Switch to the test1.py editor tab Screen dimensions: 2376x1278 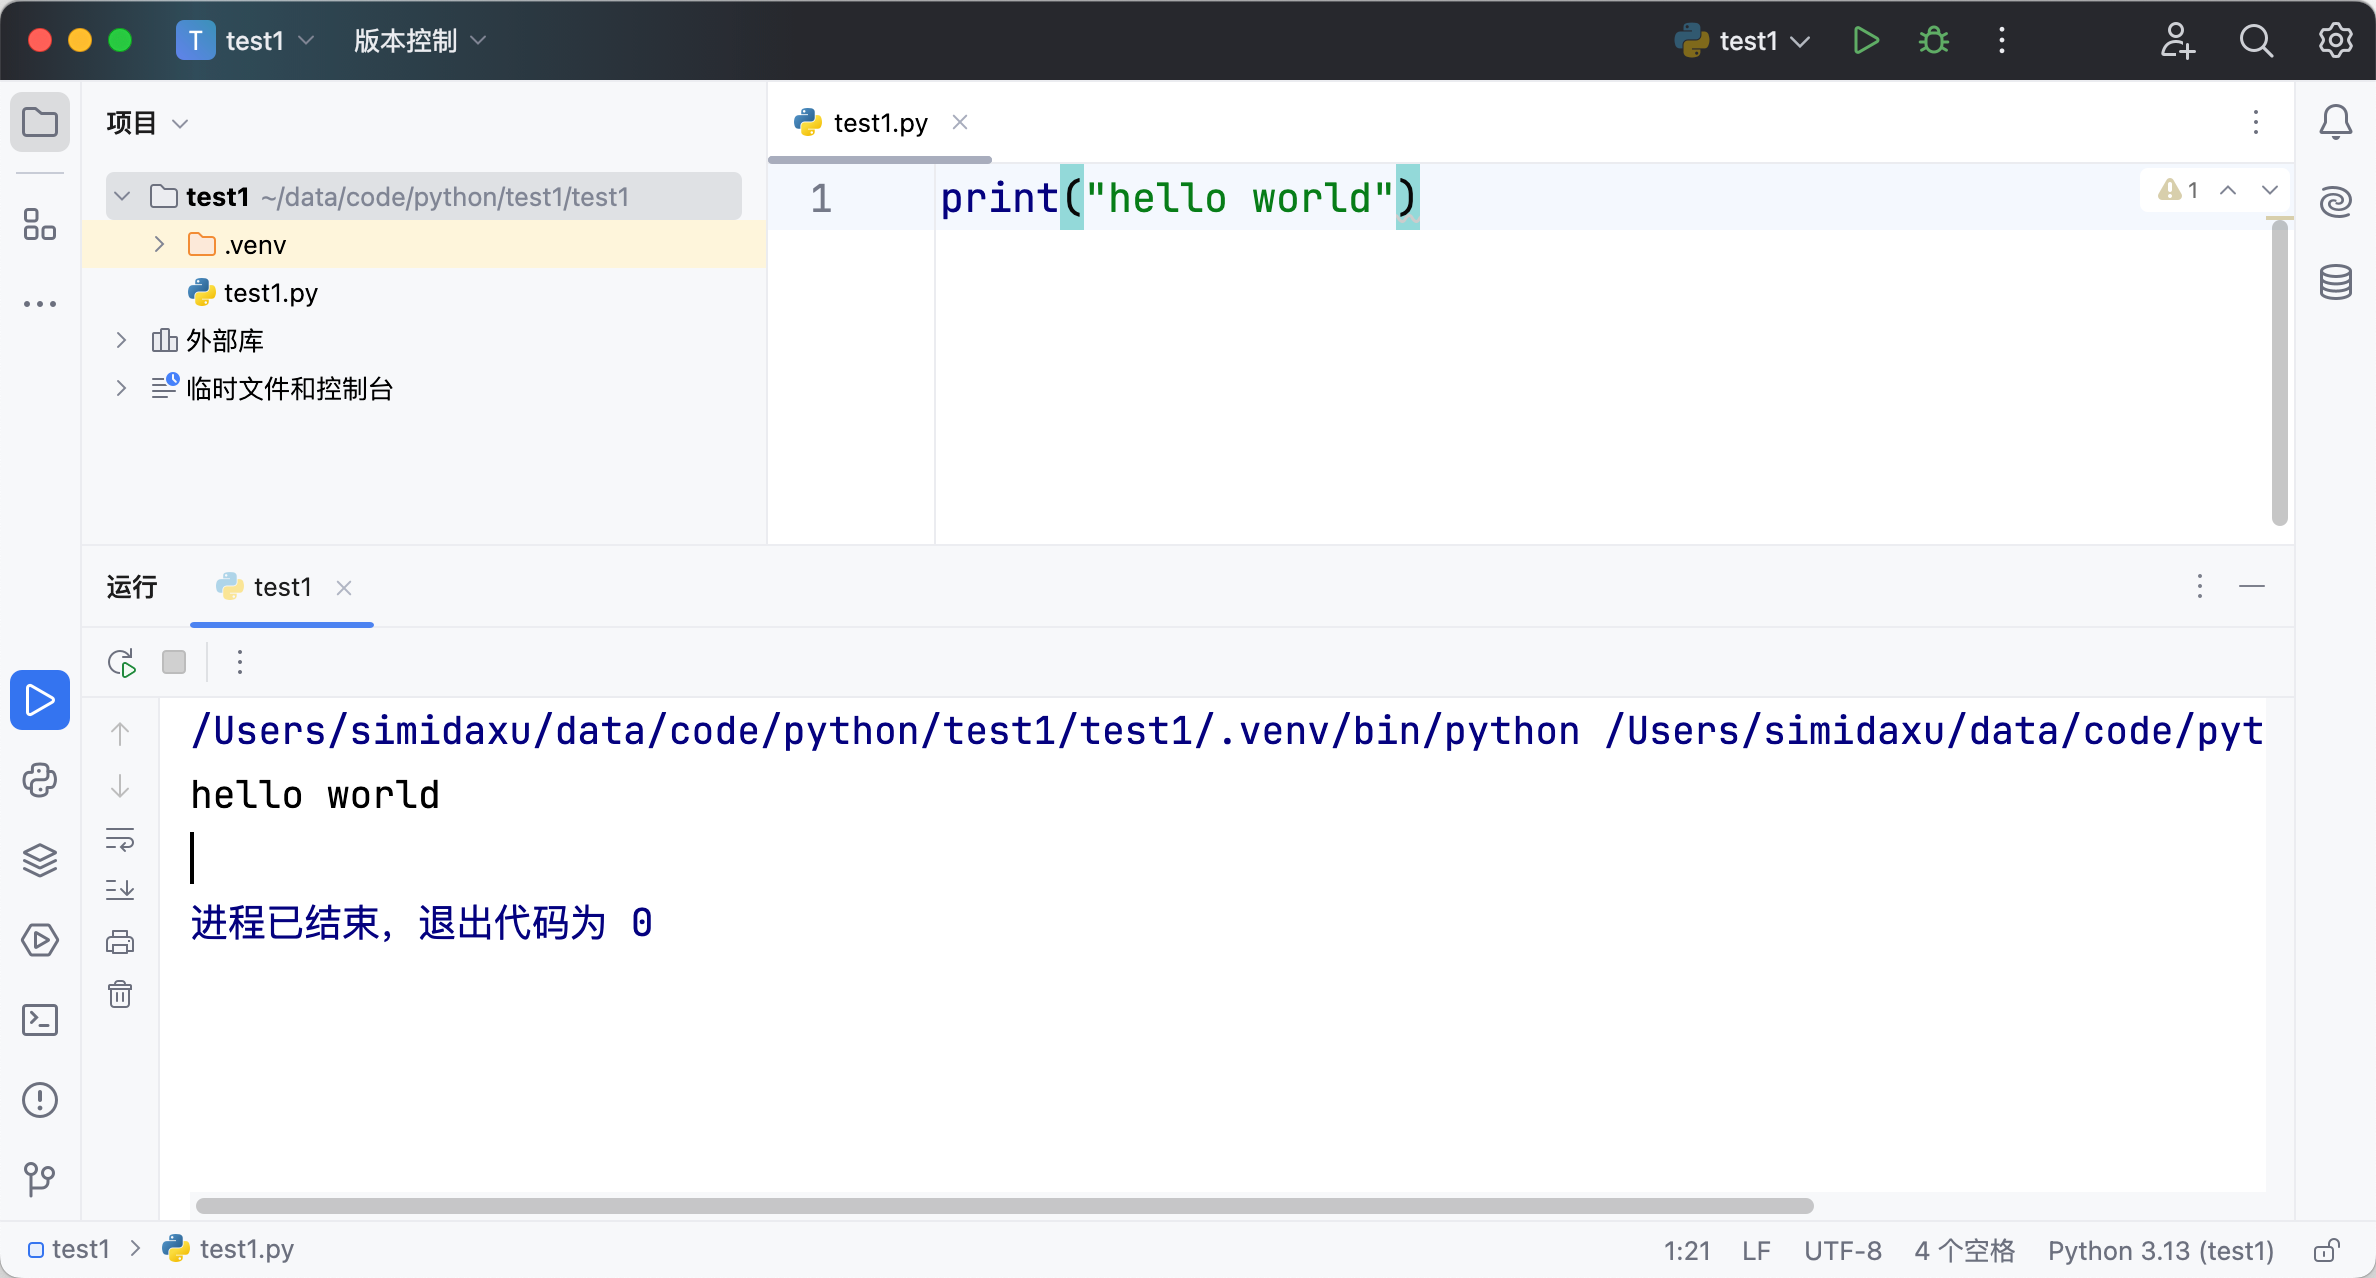(880, 122)
